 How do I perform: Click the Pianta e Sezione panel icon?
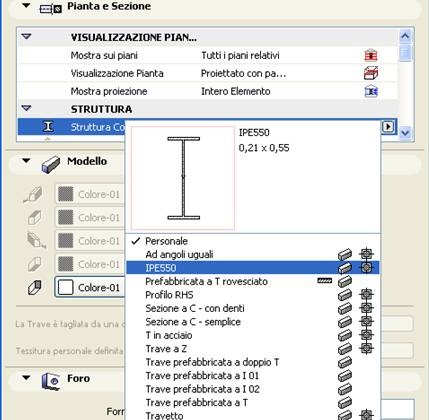51,8
